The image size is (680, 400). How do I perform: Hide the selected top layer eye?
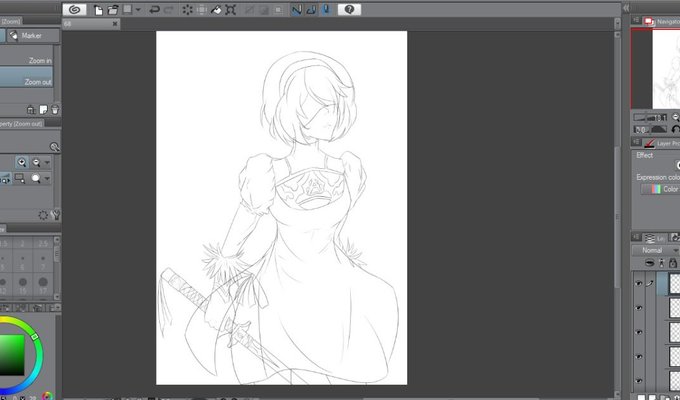click(x=639, y=283)
